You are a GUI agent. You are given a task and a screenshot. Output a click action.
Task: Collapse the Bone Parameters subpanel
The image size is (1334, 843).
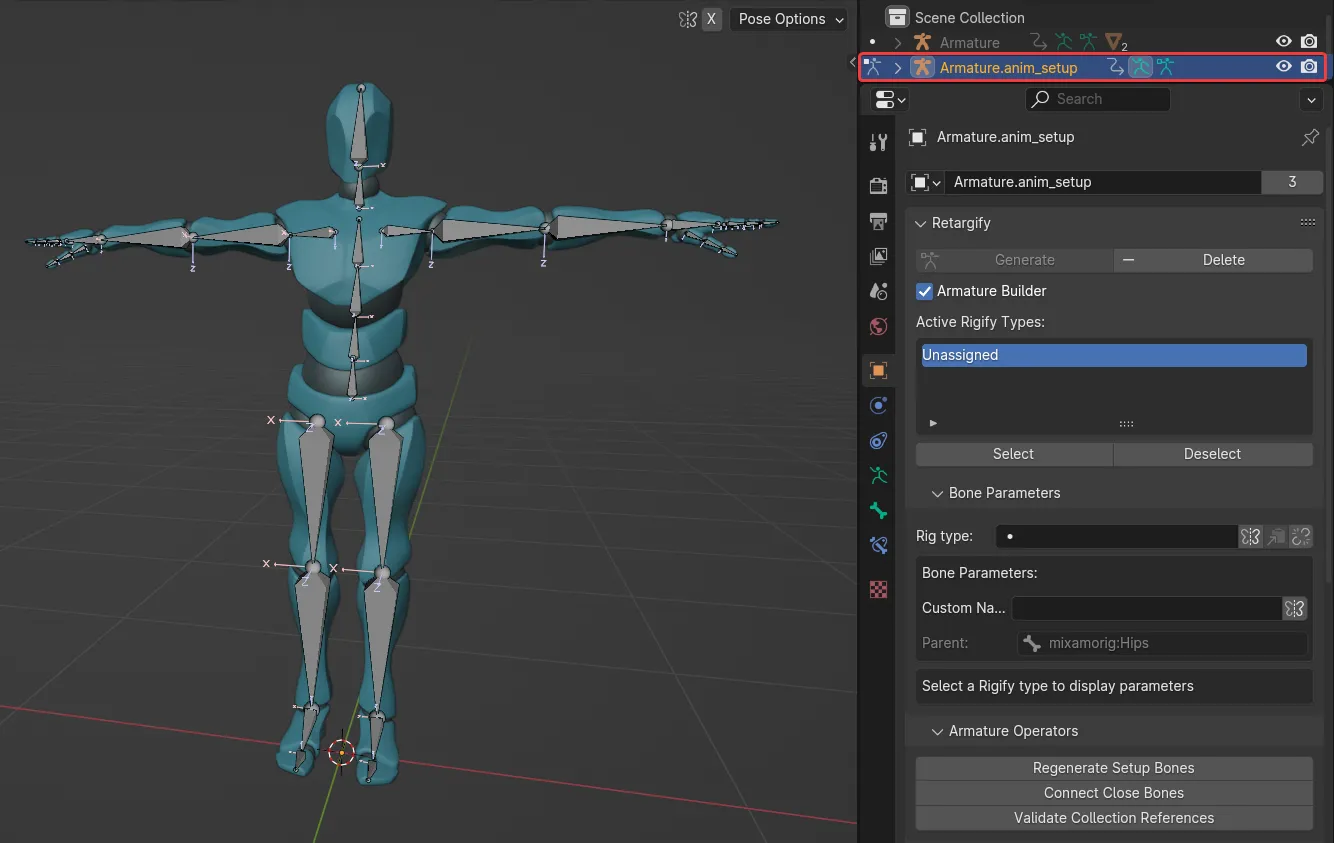(x=938, y=493)
